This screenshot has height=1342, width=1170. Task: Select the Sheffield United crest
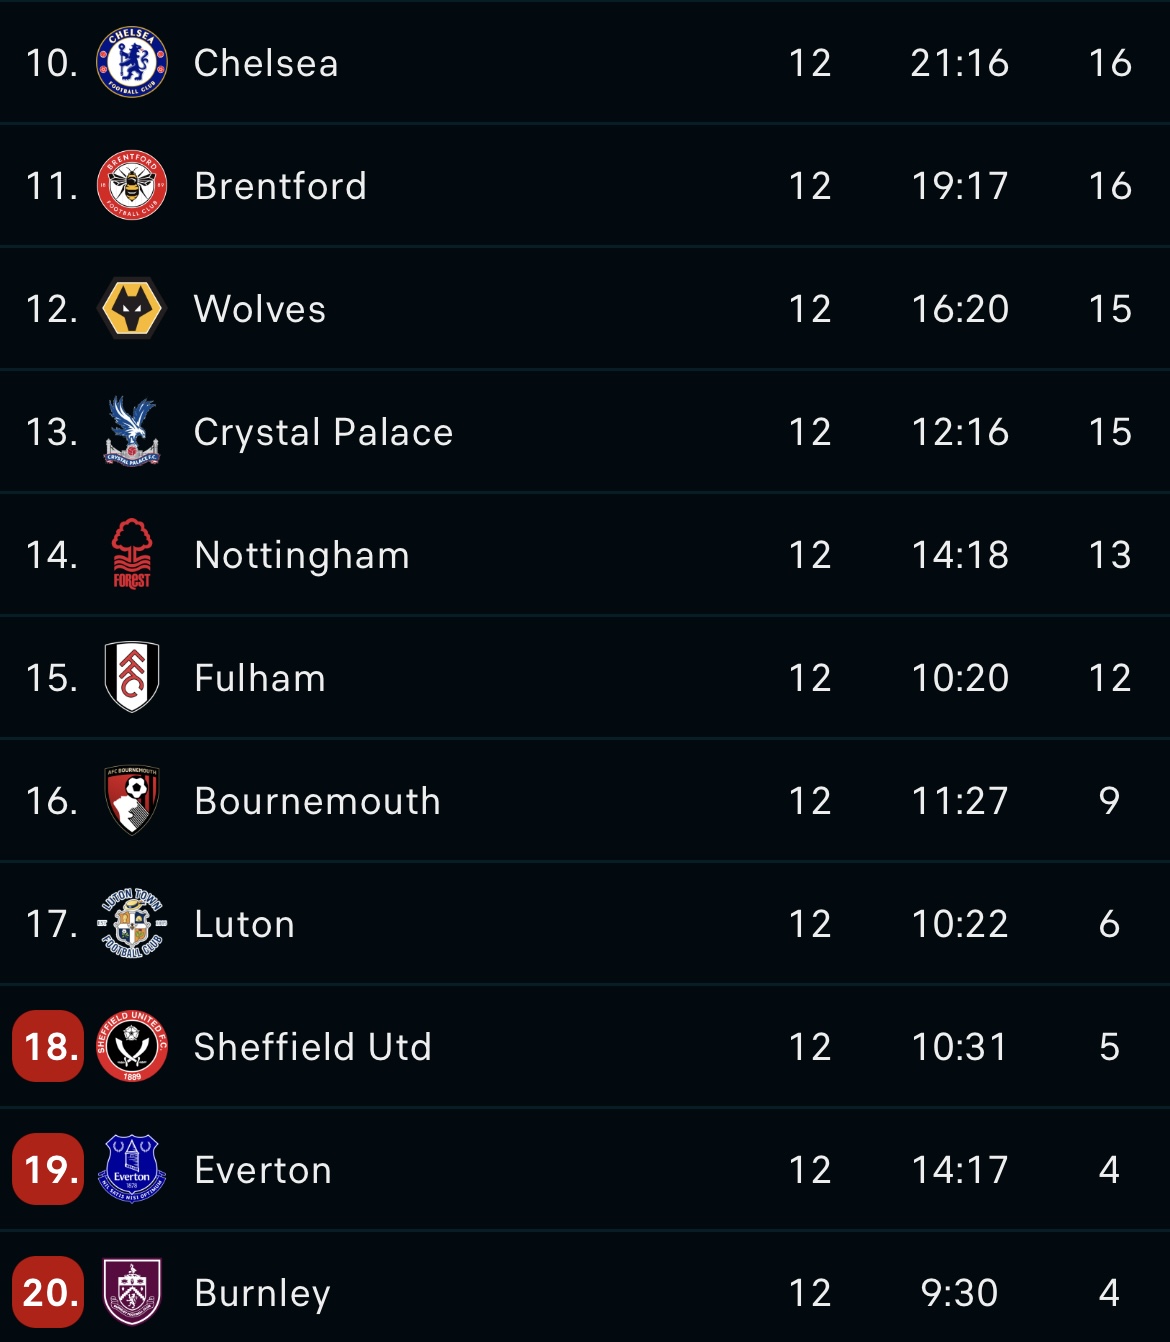132,1047
